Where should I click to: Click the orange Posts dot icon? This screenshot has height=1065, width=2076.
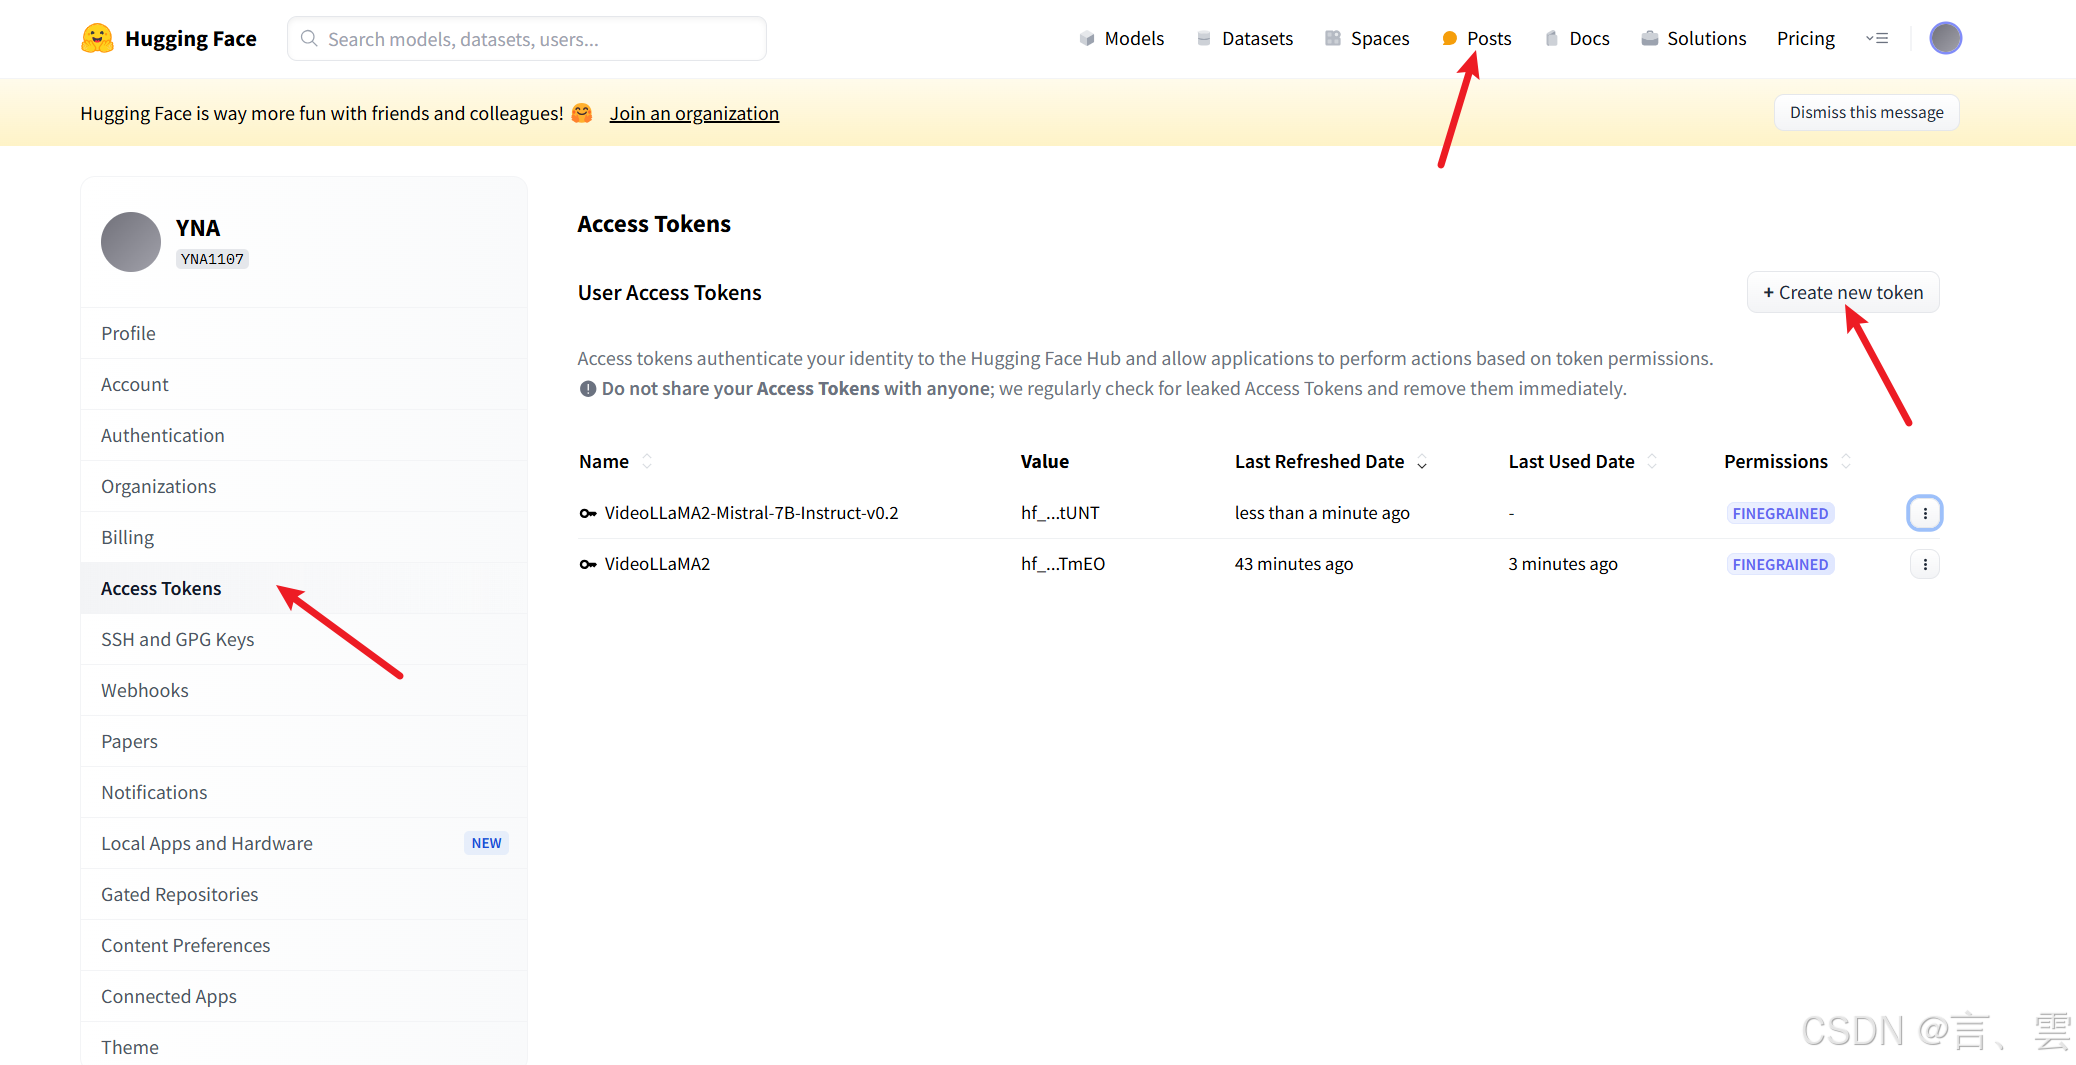pyautogui.click(x=1449, y=38)
